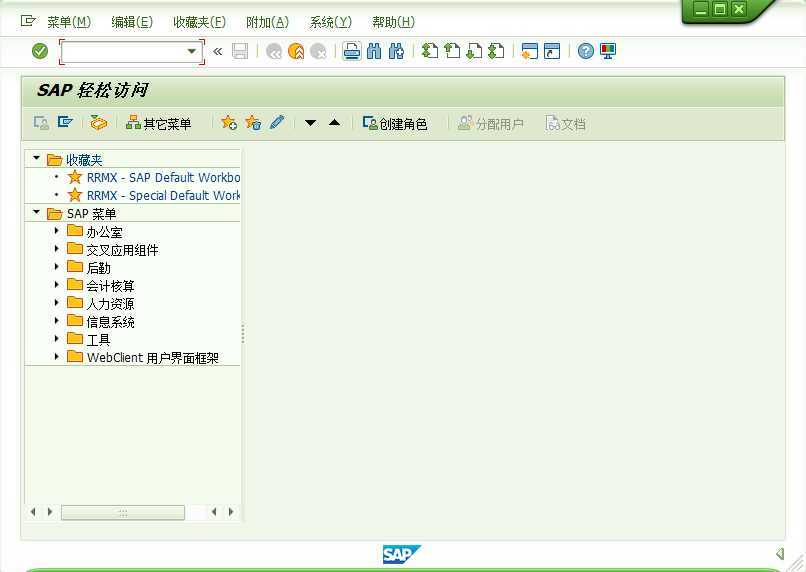
Task: Open the 系统(Y) menu
Action: (331, 22)
